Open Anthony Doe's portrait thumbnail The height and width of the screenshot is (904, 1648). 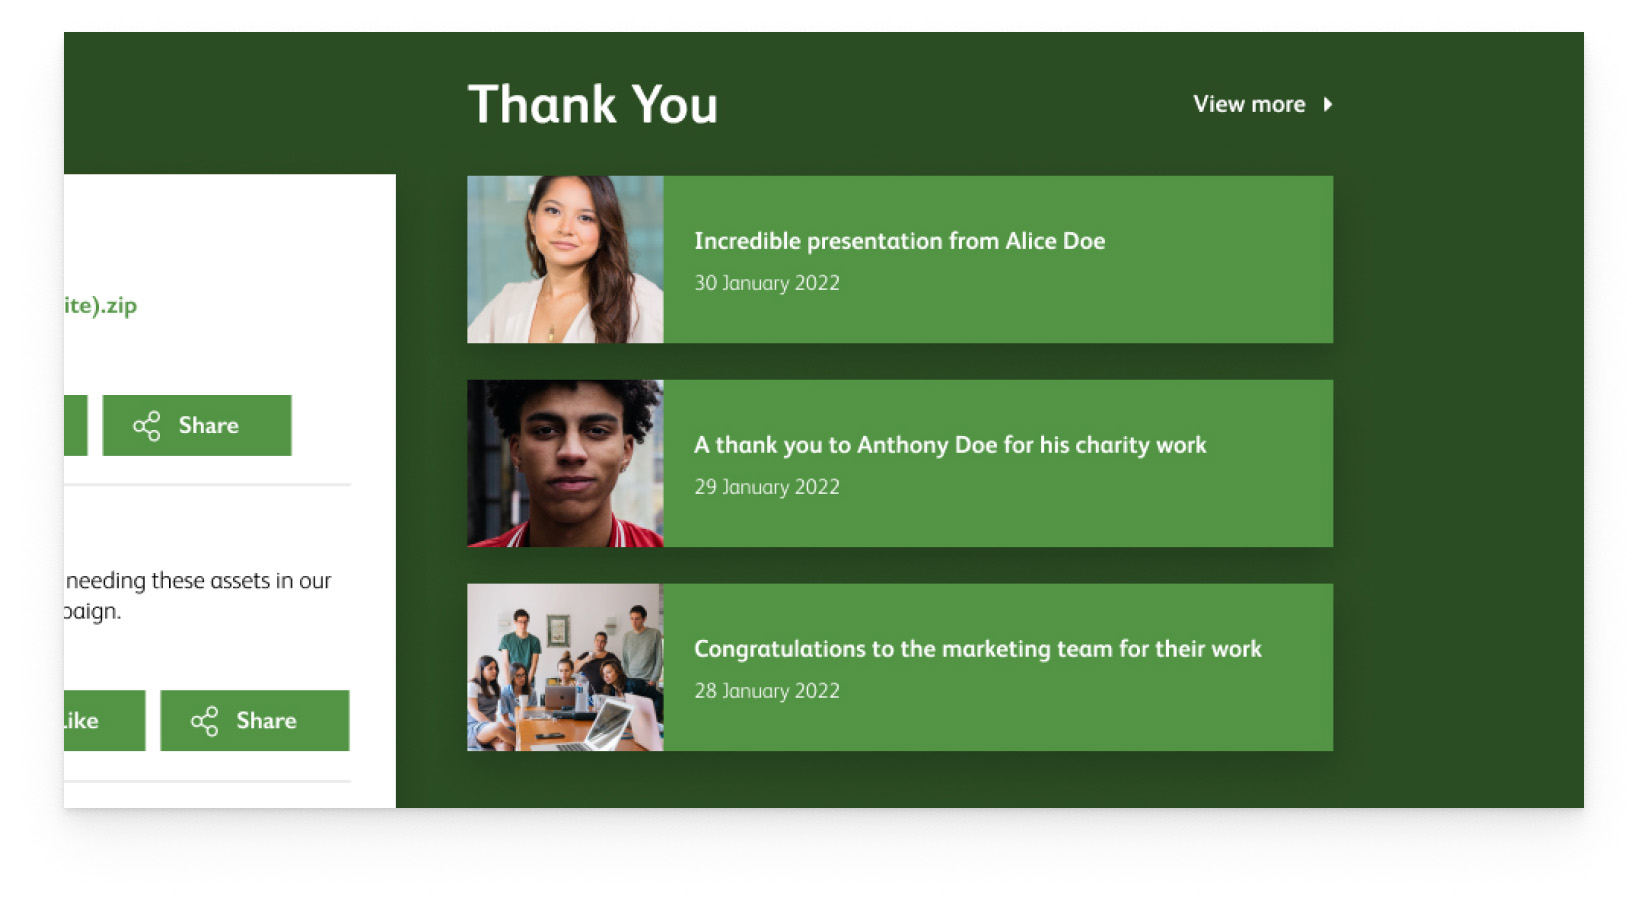(565, 464)
